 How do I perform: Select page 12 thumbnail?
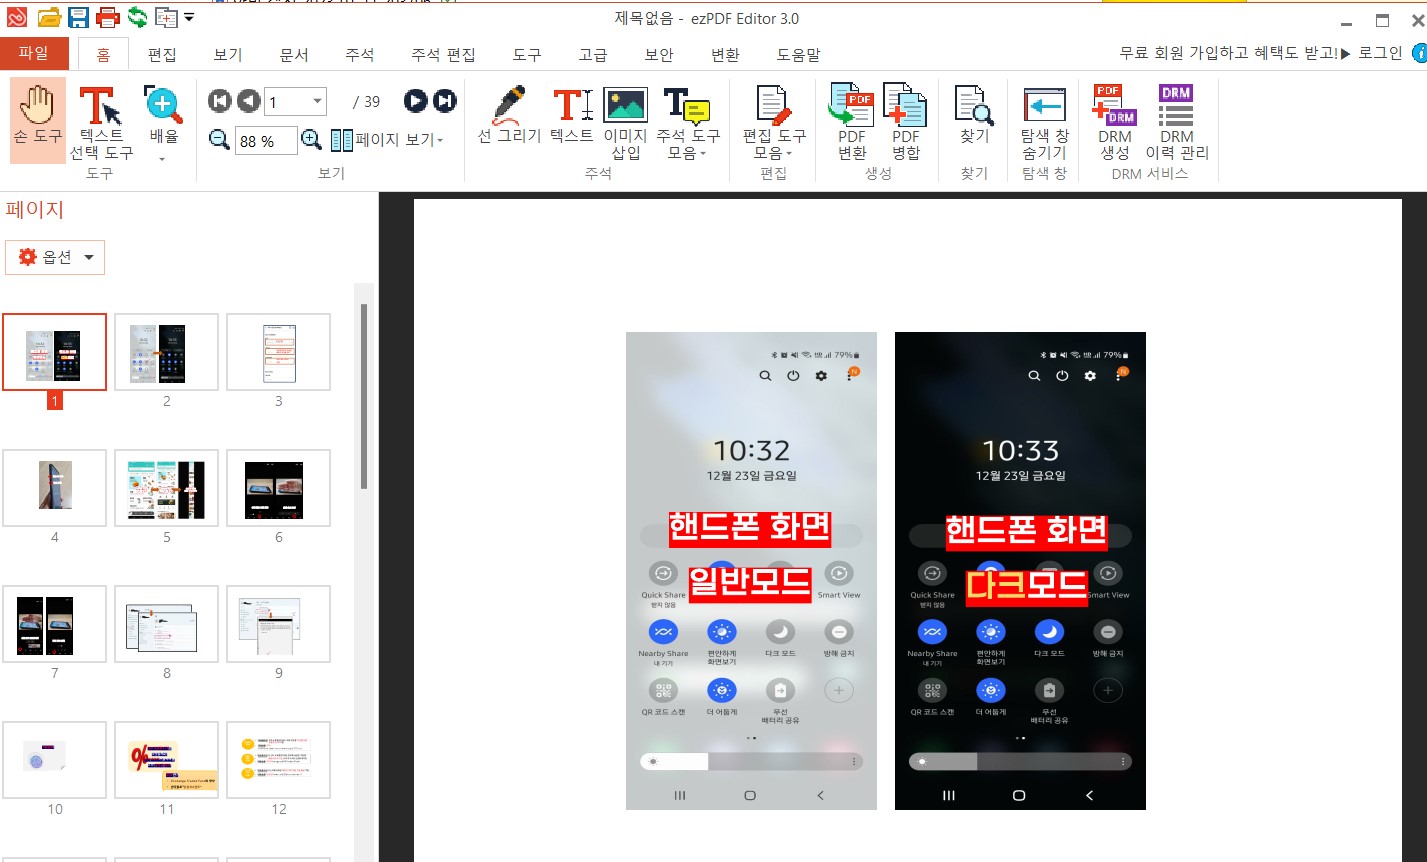coord(278,760)
